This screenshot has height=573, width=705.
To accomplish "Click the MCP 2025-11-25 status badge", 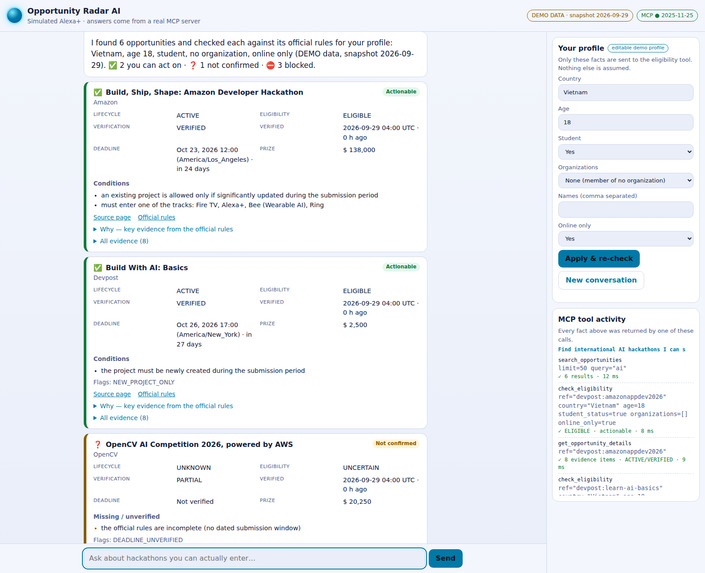I will click(x=667, y=15).
